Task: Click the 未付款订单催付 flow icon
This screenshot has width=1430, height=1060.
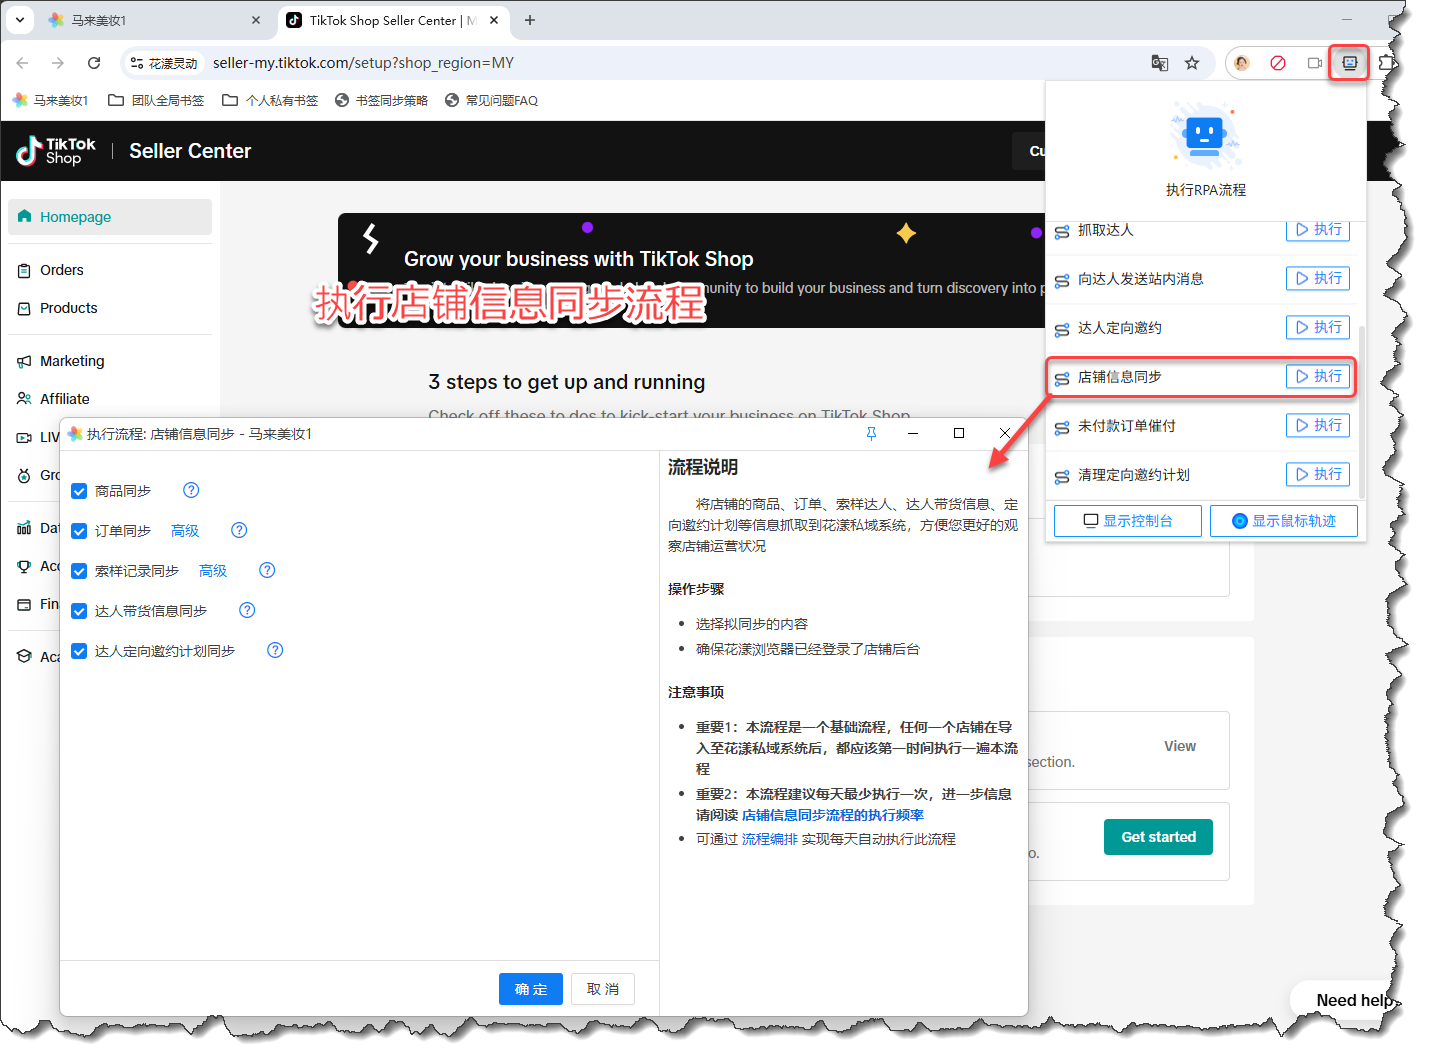Action: pos(1062,427)
